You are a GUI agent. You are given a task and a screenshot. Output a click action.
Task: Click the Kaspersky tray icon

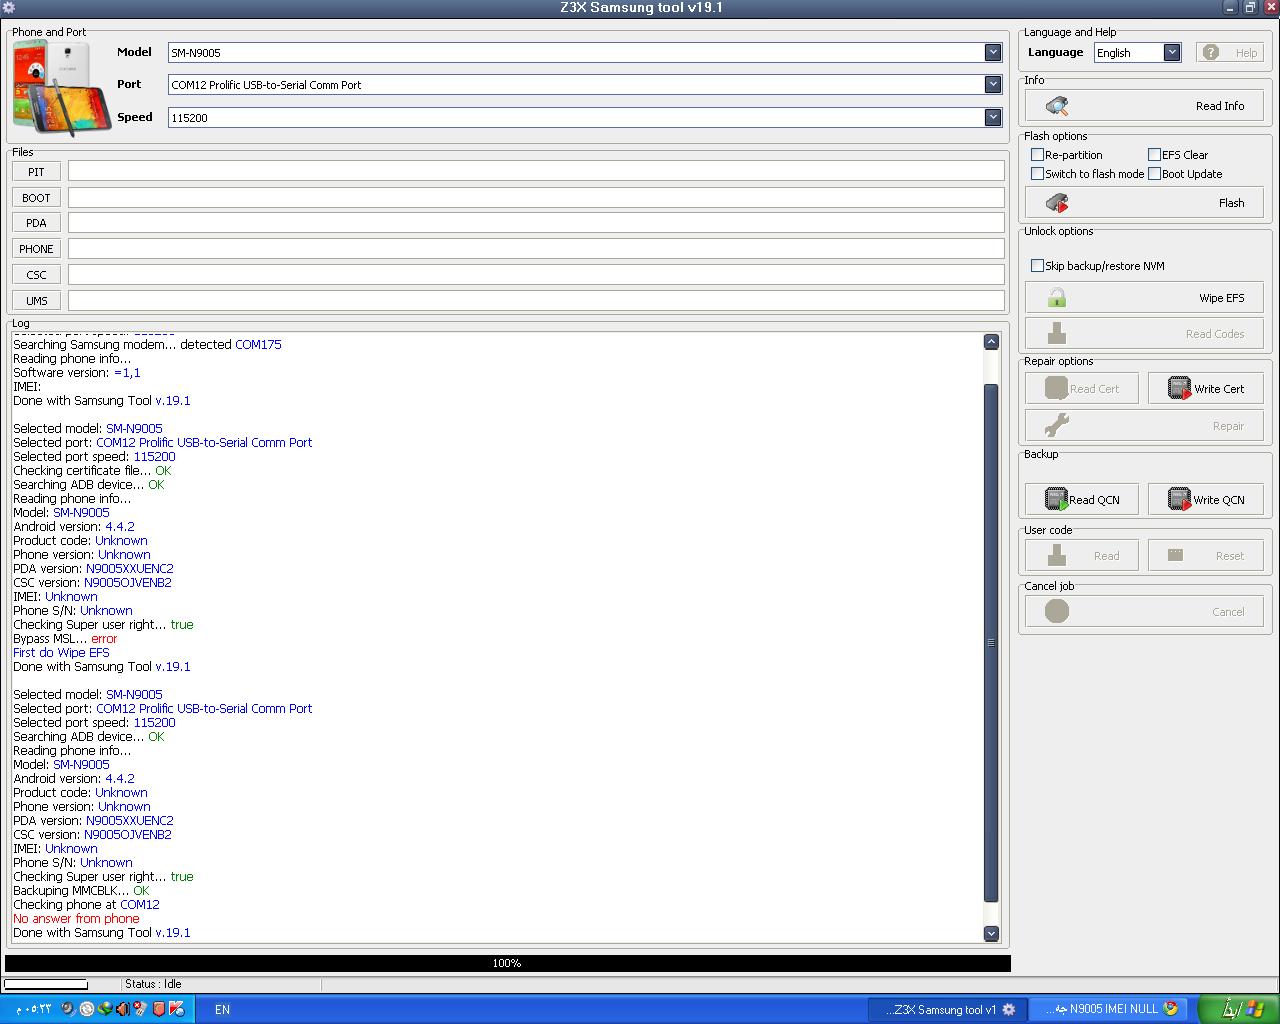coord(176,1009)
